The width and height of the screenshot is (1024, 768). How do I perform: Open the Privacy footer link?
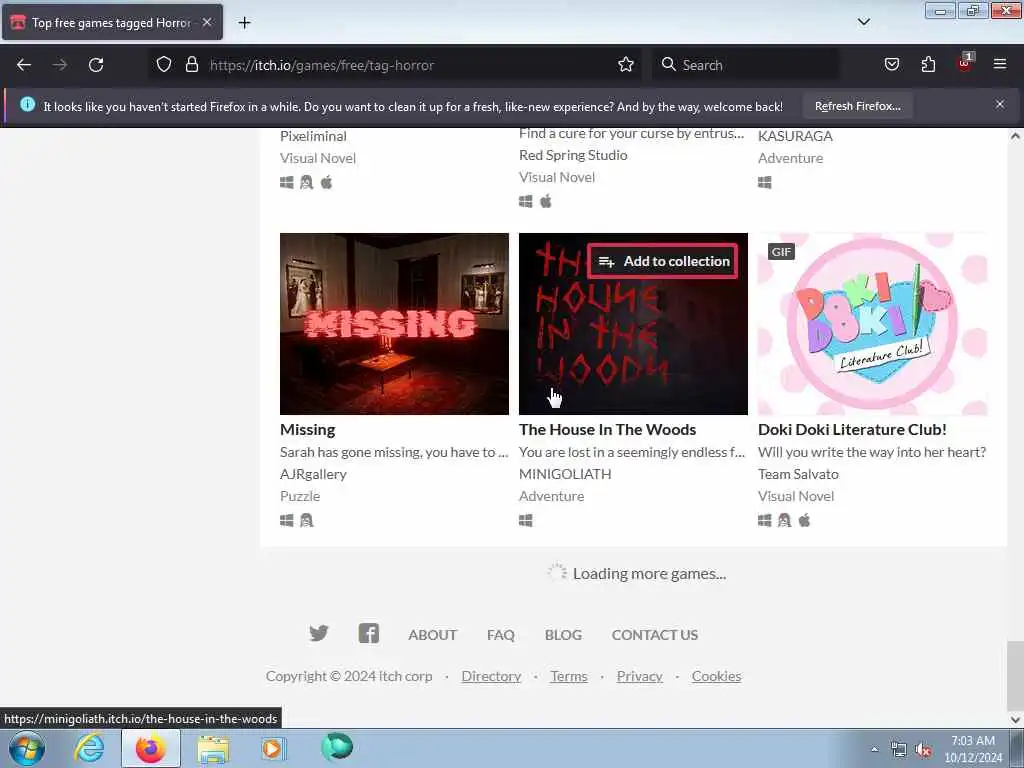[x=639, y=677]
